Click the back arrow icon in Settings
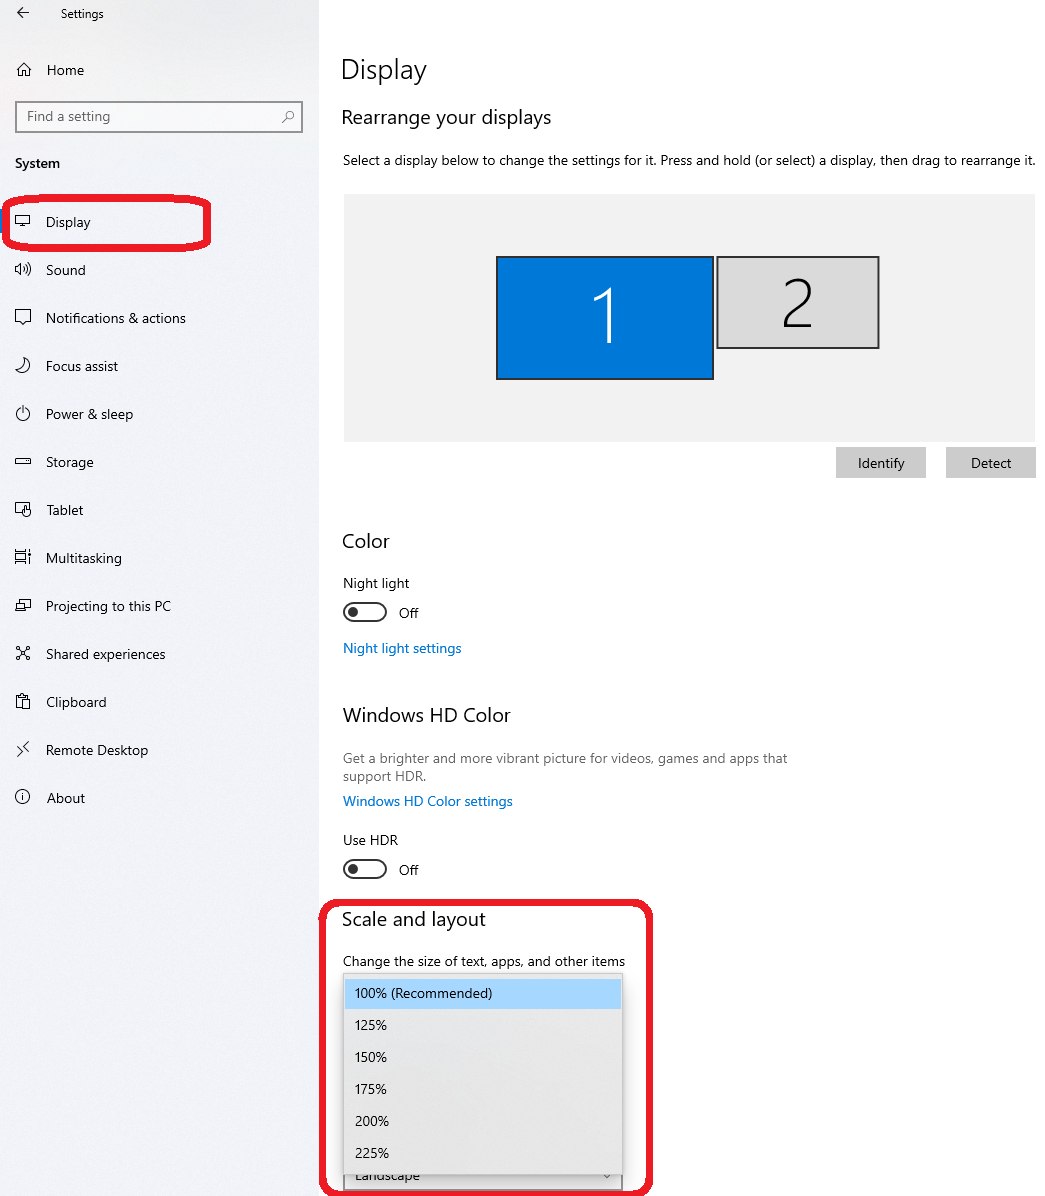The height and width of the screenshot is (1196, 1045). [23, 13]
